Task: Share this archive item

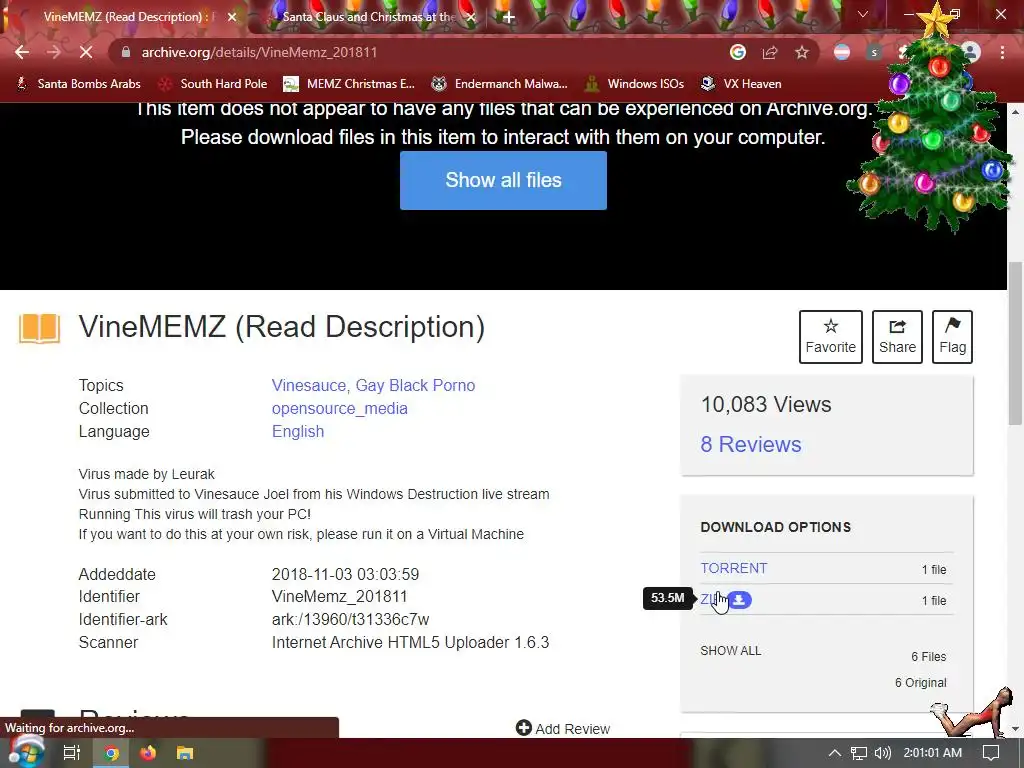Action: 897,336
